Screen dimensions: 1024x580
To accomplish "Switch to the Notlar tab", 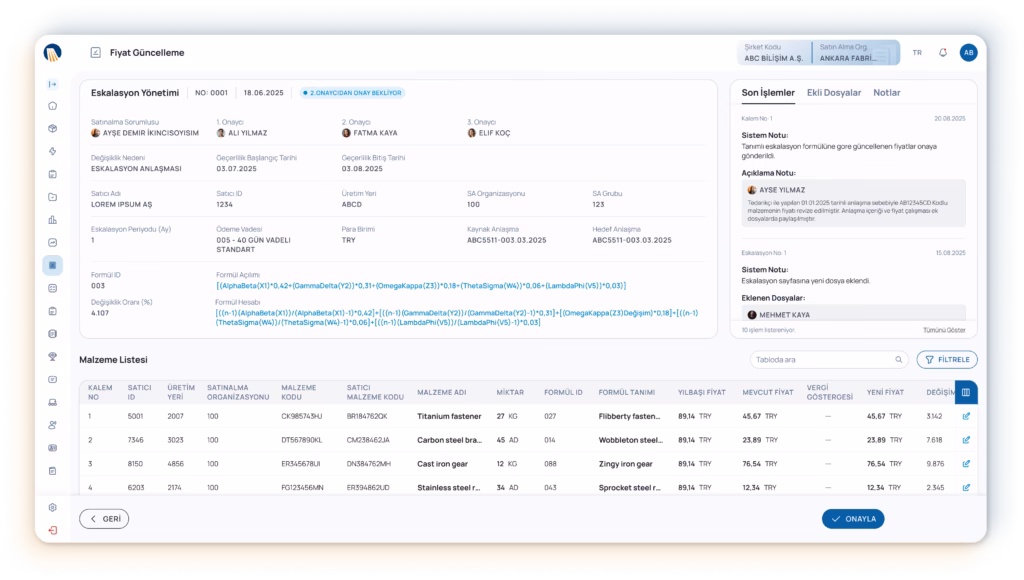I will (x=887, y=93).
